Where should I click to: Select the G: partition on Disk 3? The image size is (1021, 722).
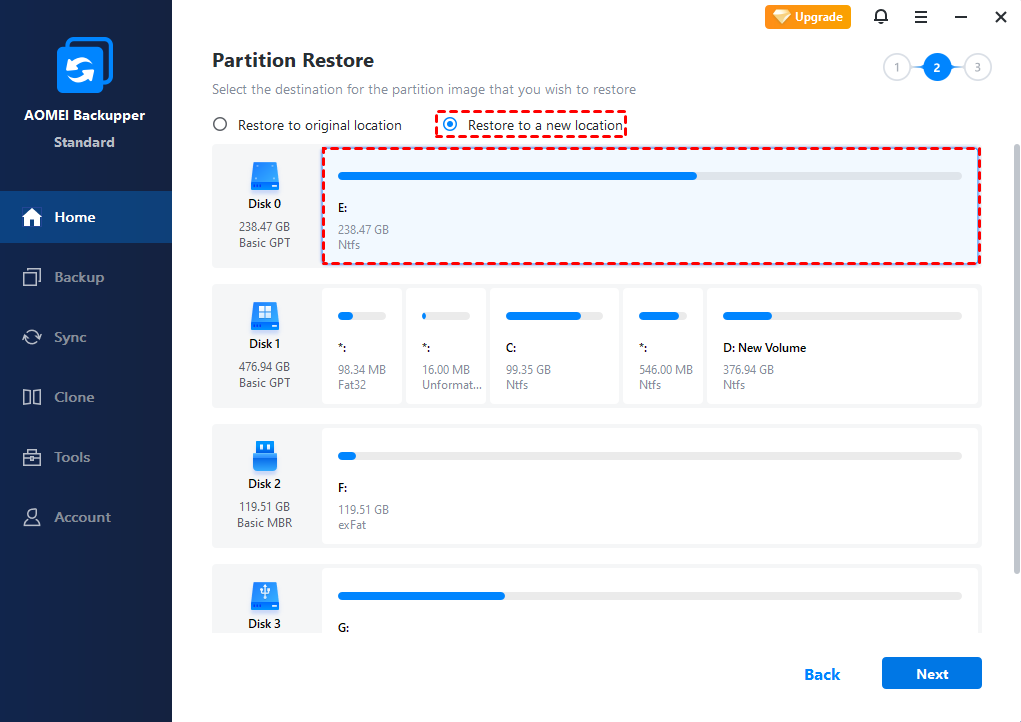pos(650,600)
